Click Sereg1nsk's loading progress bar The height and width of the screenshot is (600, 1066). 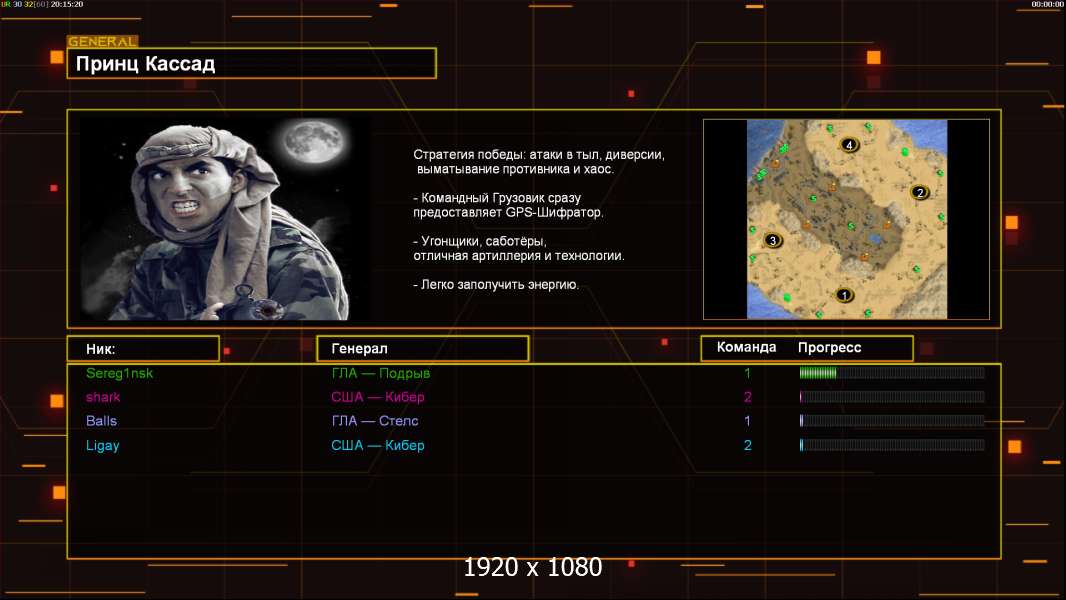coord(892,372)
